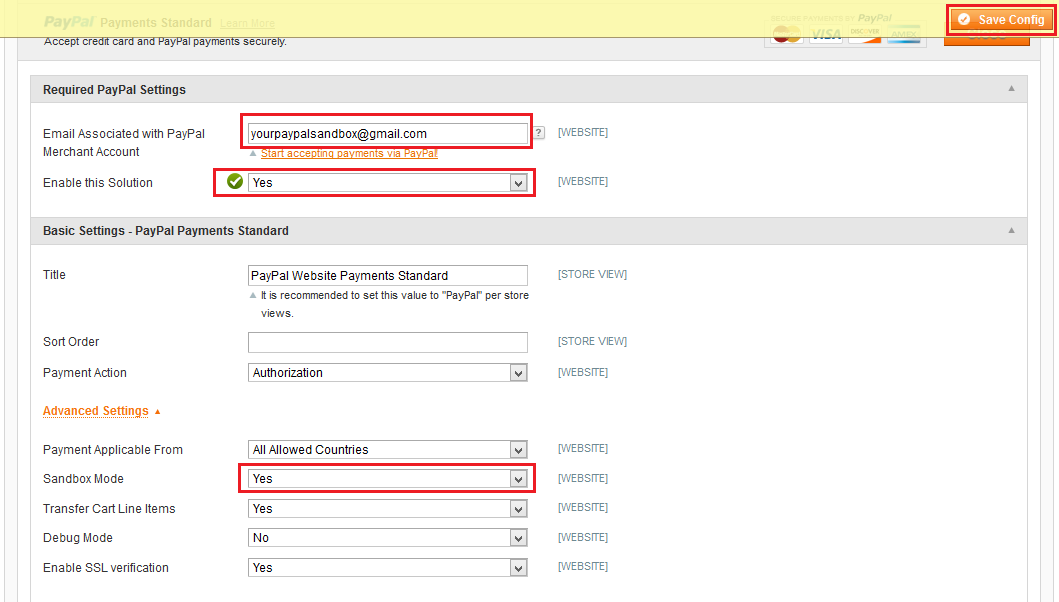1059x602 pixels.
Task: Click the Payment Applicable From label
Action: [113, 450]
